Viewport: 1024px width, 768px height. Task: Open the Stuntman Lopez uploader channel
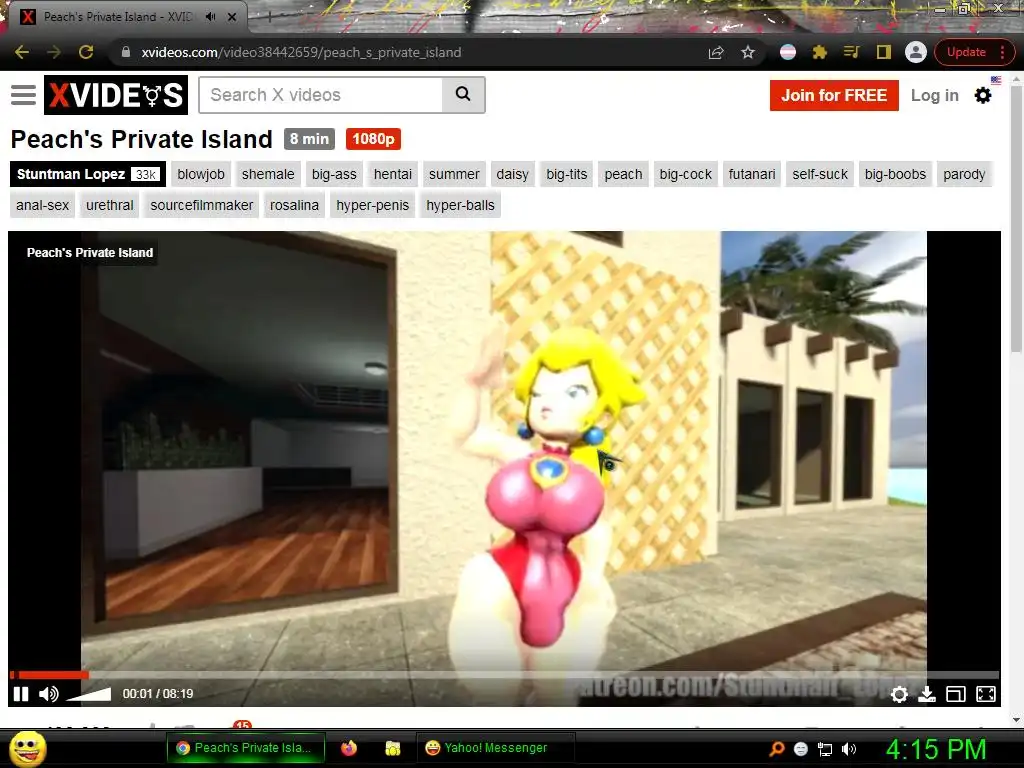[88, 174]
